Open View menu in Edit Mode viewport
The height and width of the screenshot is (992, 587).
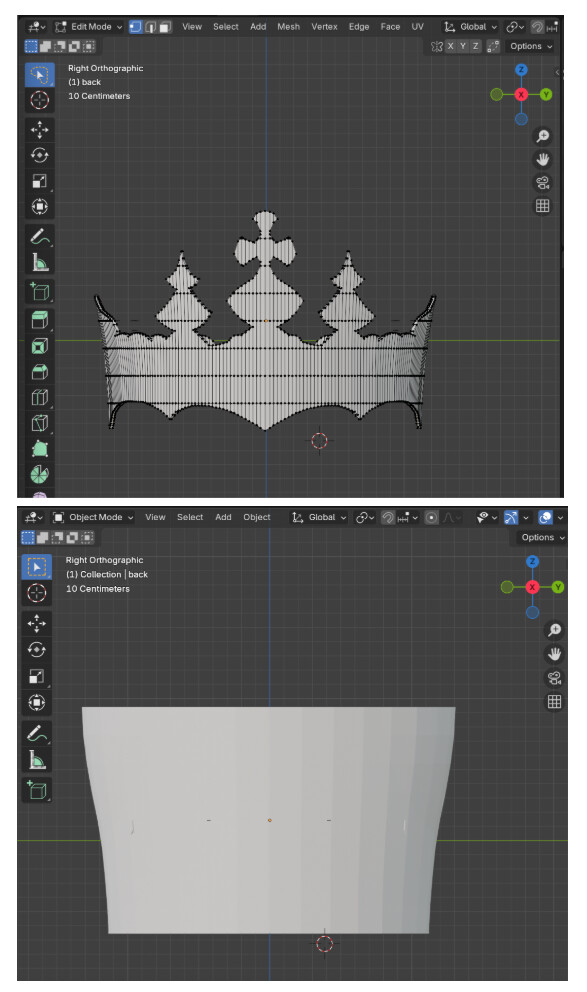[192, 27]
